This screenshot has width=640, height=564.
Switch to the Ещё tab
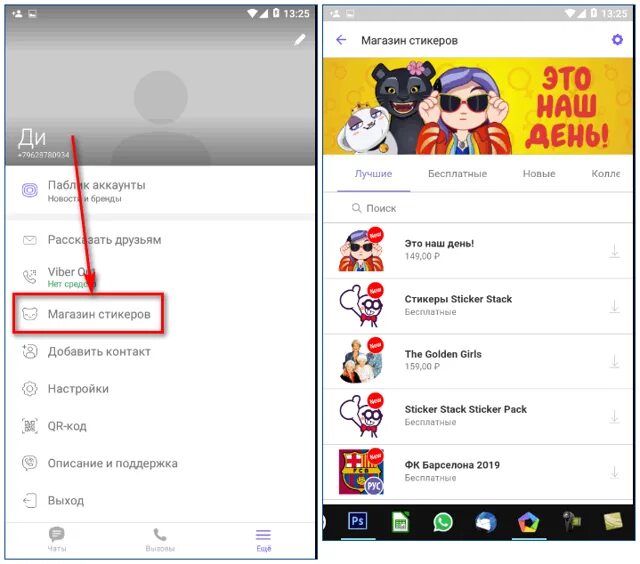[x=263, y=540]
